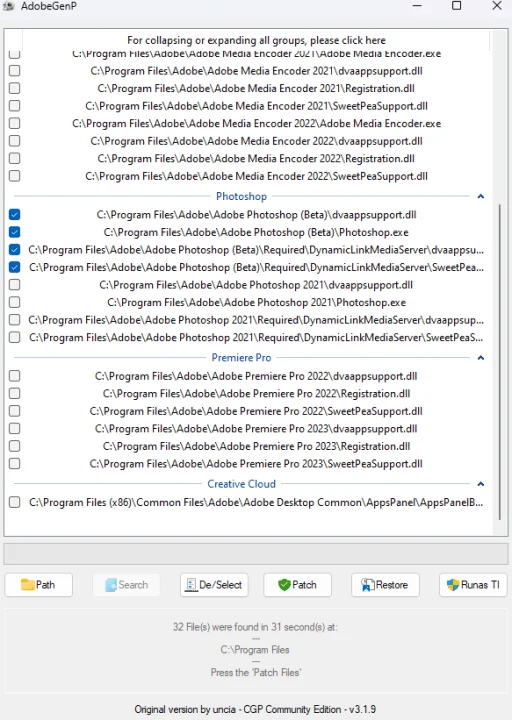
Task: Check Media Encoder 2021 SweetPeaSupport.dll checkbox
Action: tap(15, 106)
